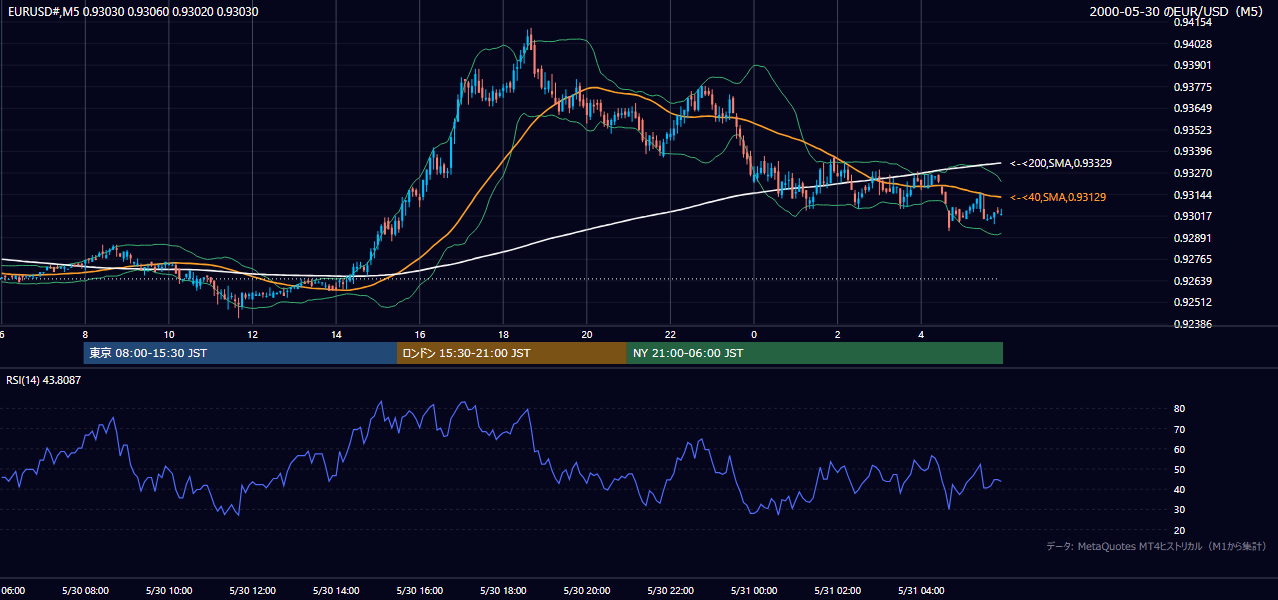
Task: Select the ロンドン 15:30-21:00 JST session bar
Action: click(512, 353)
